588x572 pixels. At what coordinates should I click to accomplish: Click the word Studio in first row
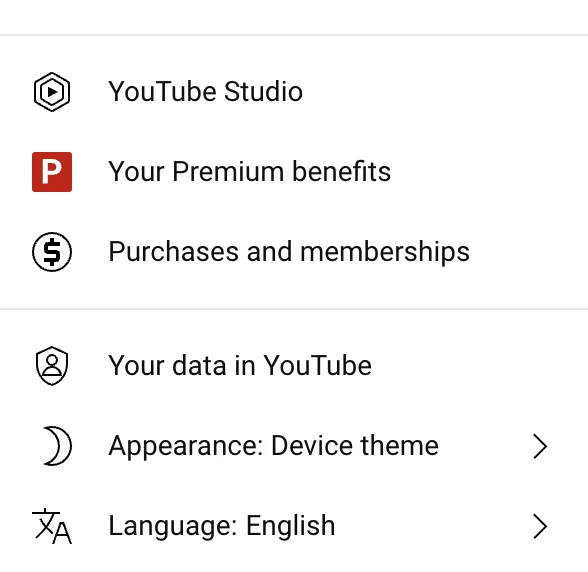[x=263, y=91]
